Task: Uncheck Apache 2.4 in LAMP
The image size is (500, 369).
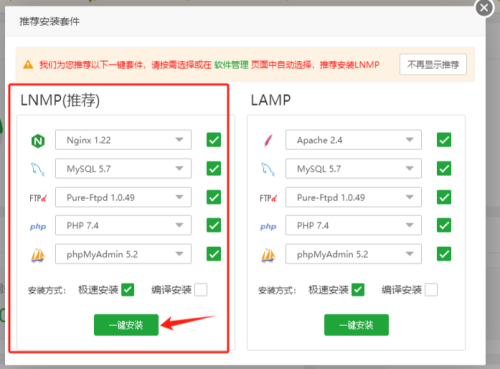Action: 444,140
